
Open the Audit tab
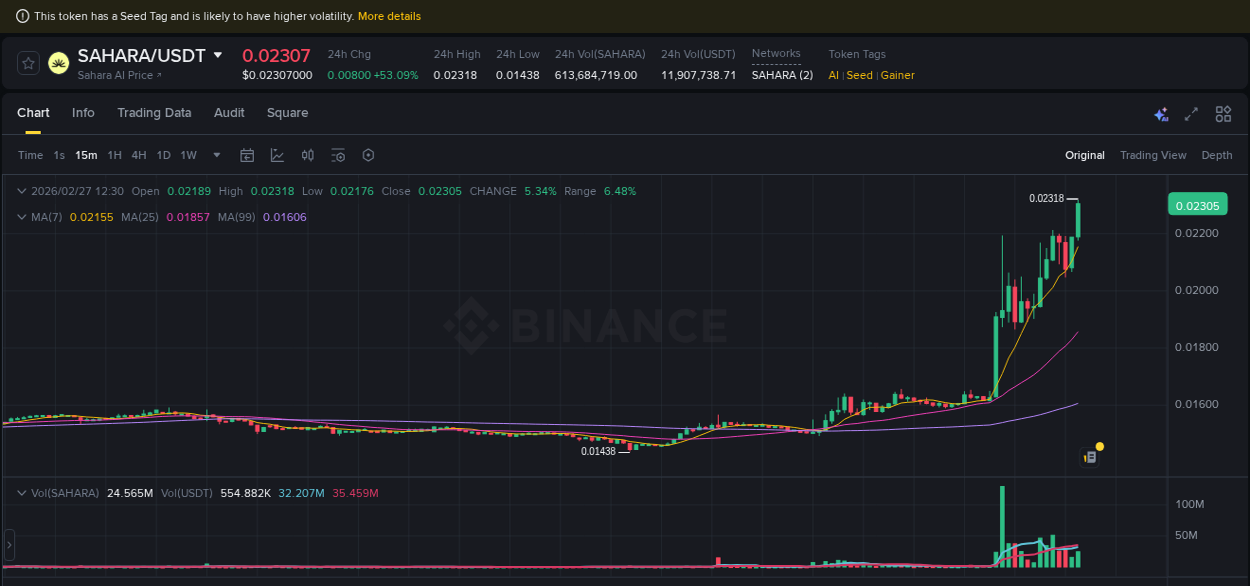(229, 113)
